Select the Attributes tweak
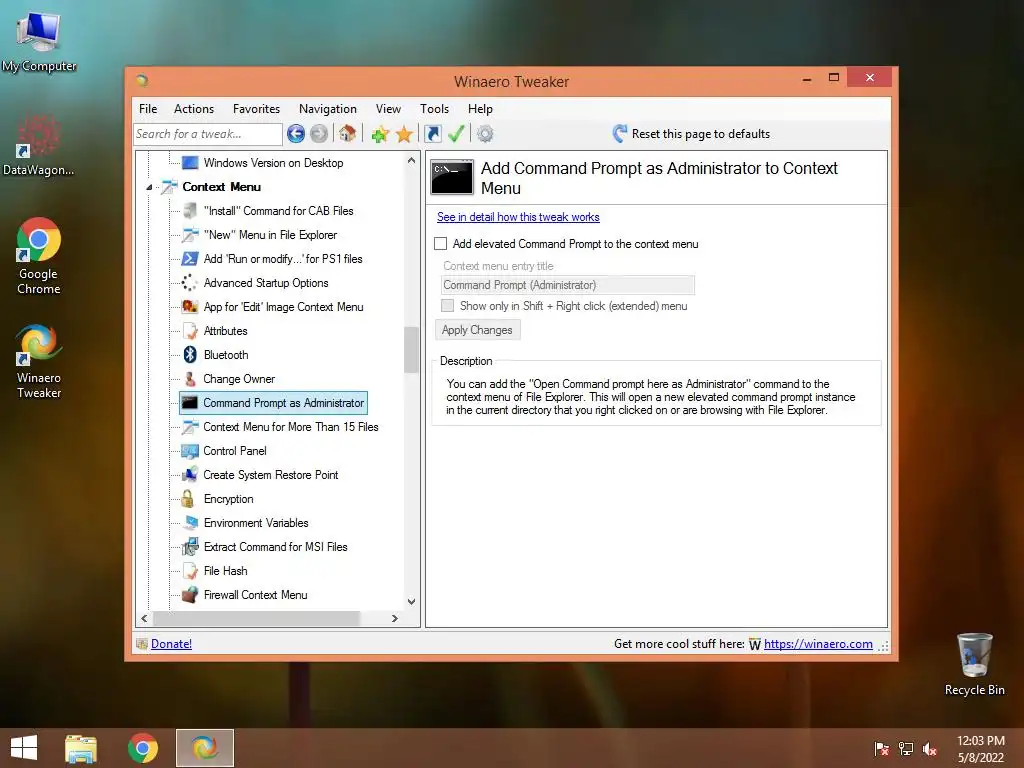The image size is (1024, 768). pos(225,331)
